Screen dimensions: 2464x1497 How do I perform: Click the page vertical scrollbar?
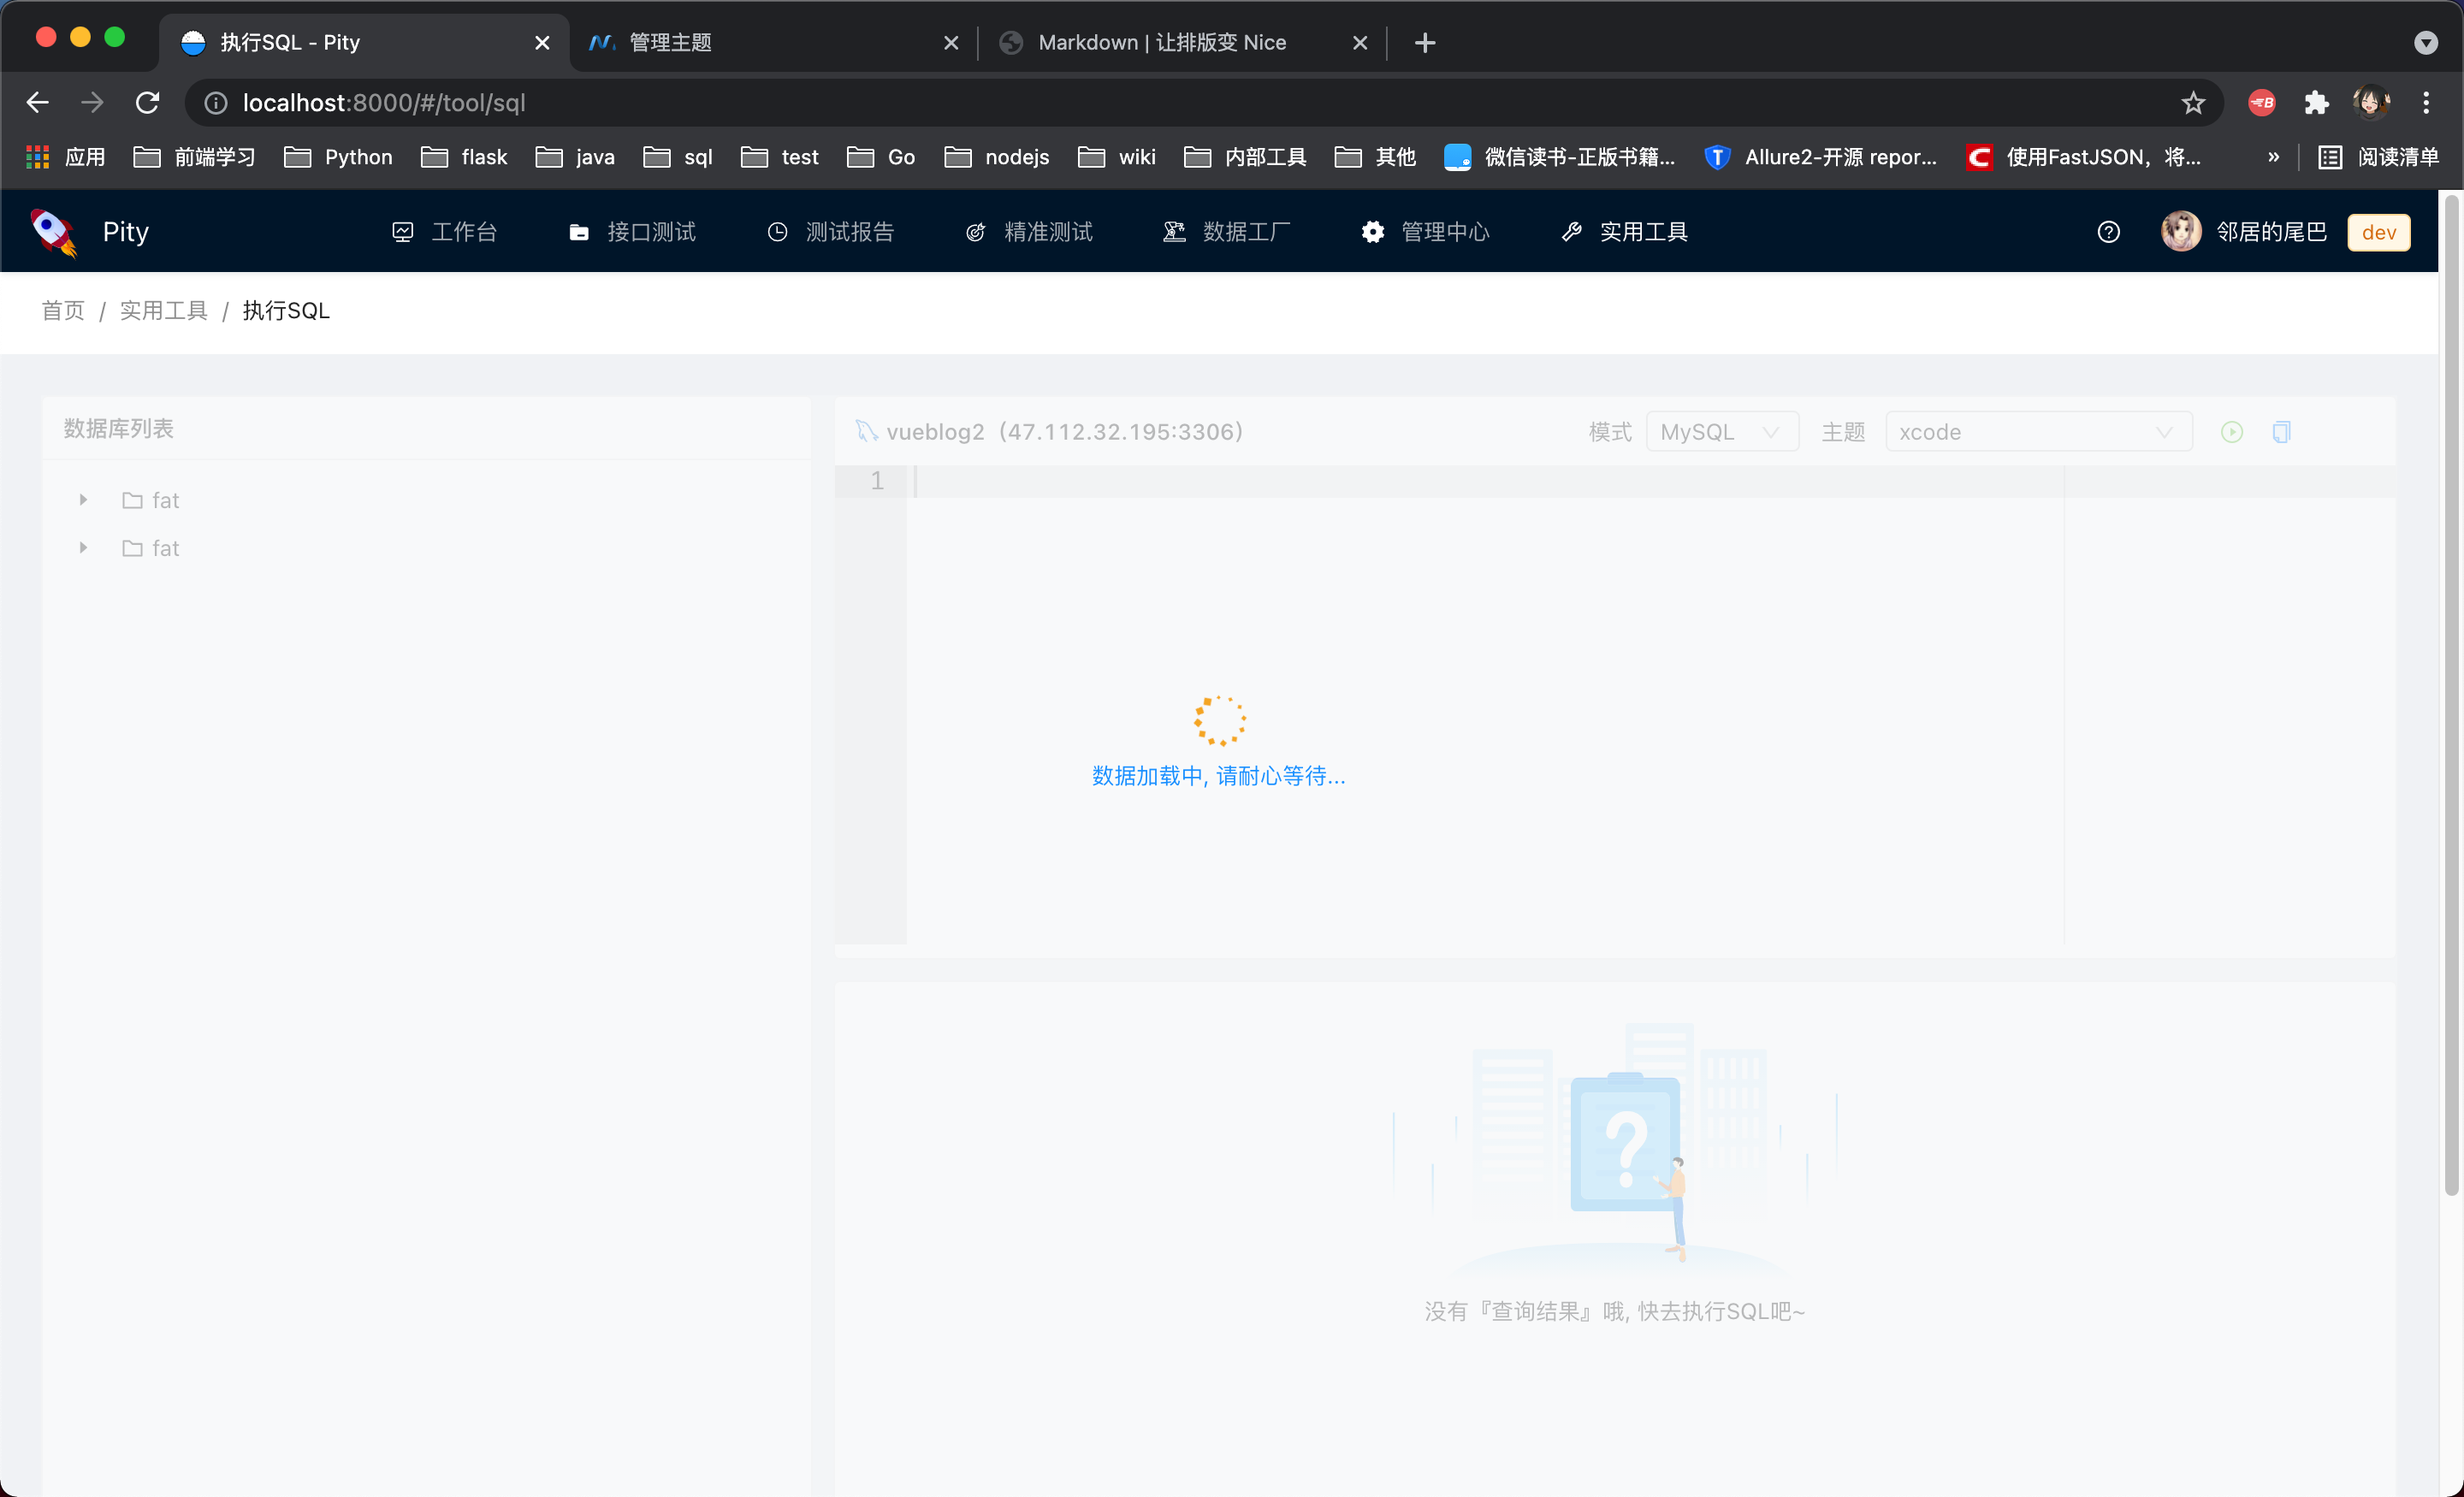tap(2451, 695)
